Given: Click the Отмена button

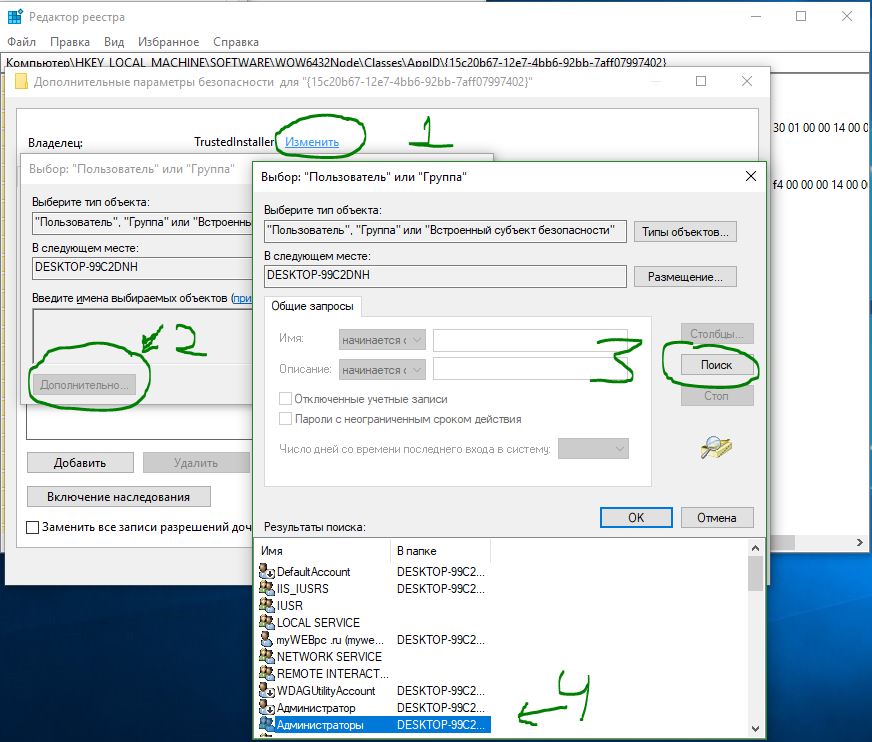Looking at the screenshot, I should (x=716, y=517).
